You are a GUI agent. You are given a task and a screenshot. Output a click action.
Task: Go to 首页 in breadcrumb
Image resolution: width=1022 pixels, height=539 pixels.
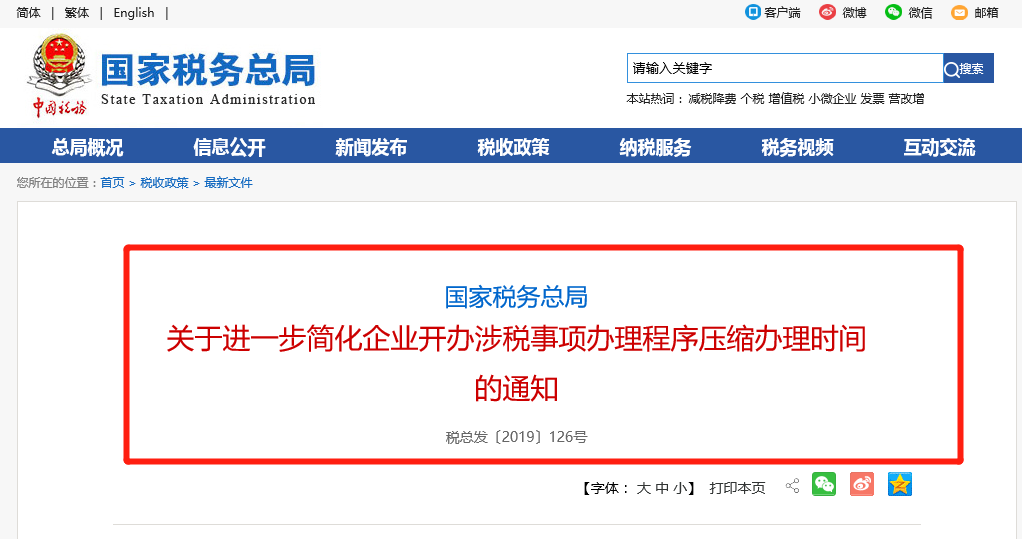(x=112, y=183)
